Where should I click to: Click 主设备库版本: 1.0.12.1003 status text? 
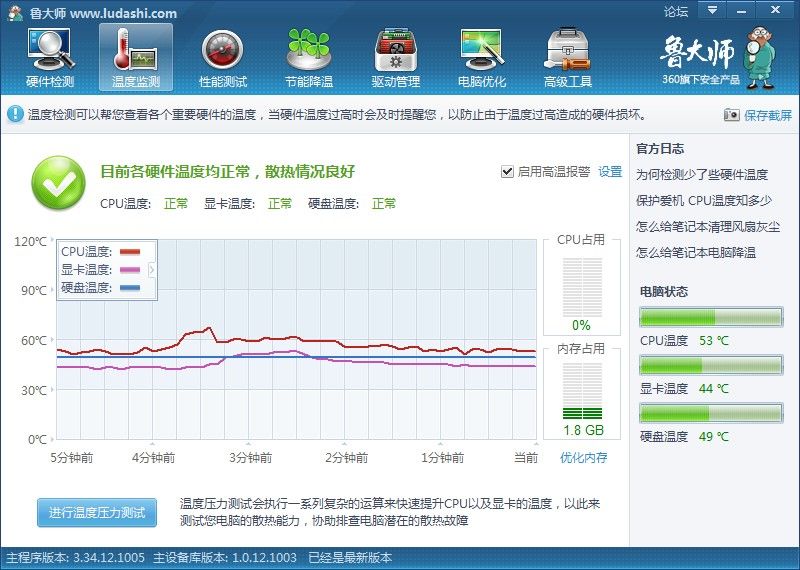[x=225, y=558]
